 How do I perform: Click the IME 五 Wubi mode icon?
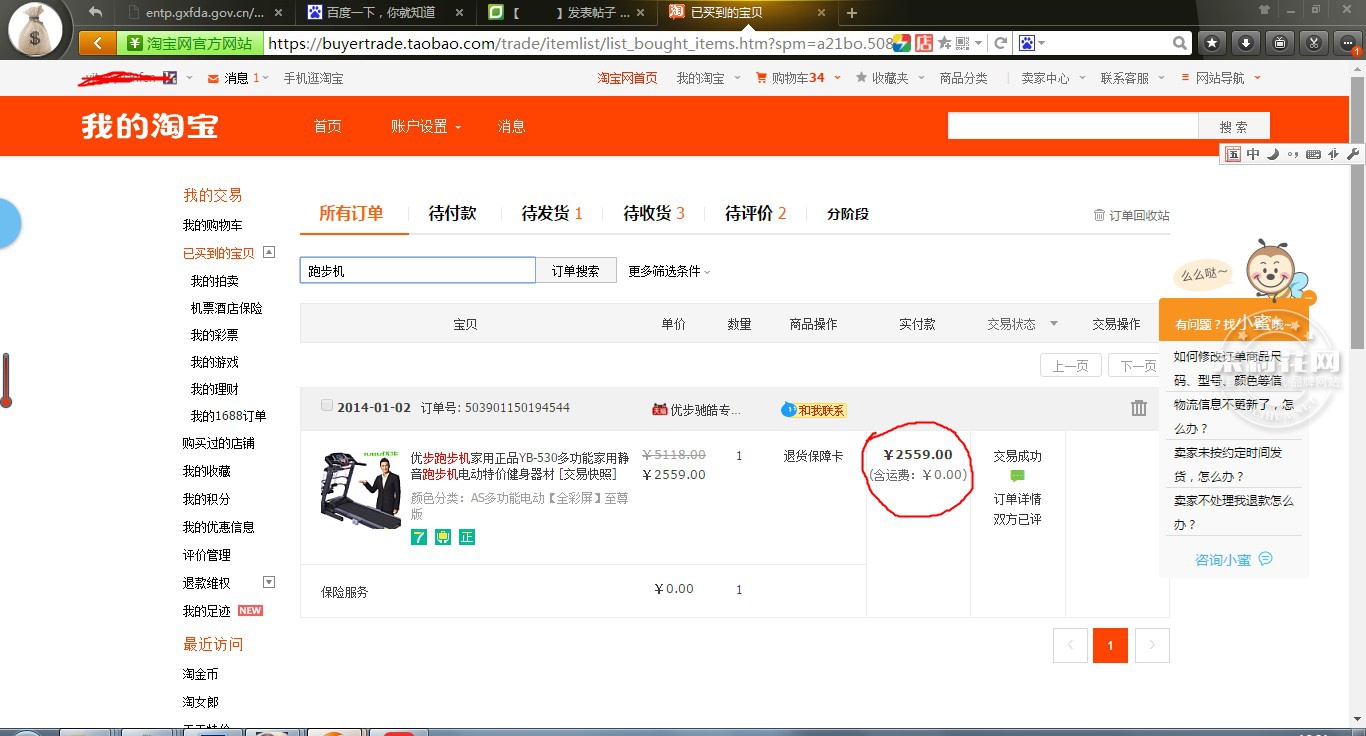click(x=1233, y=154)
